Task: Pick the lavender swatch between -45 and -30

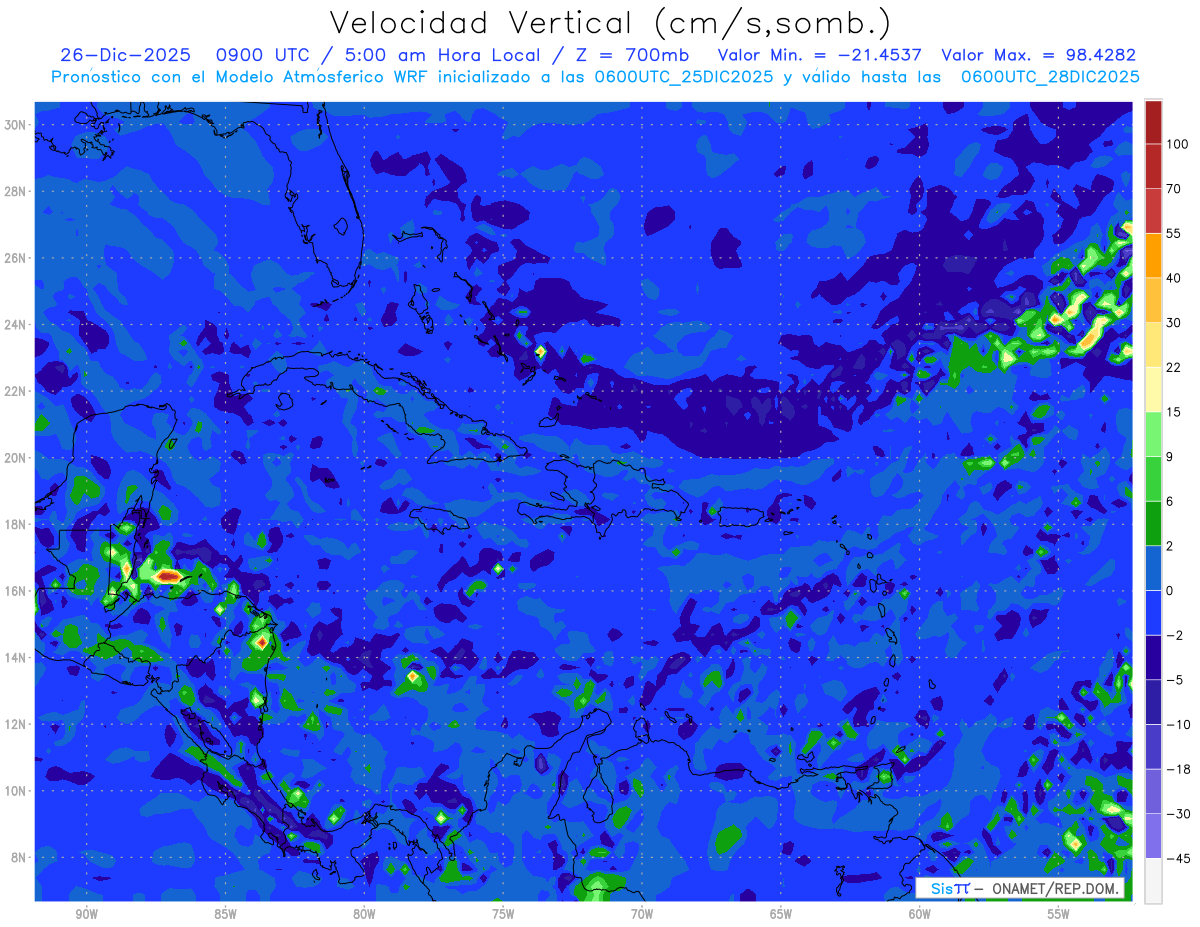Action: click(1153, 835)
